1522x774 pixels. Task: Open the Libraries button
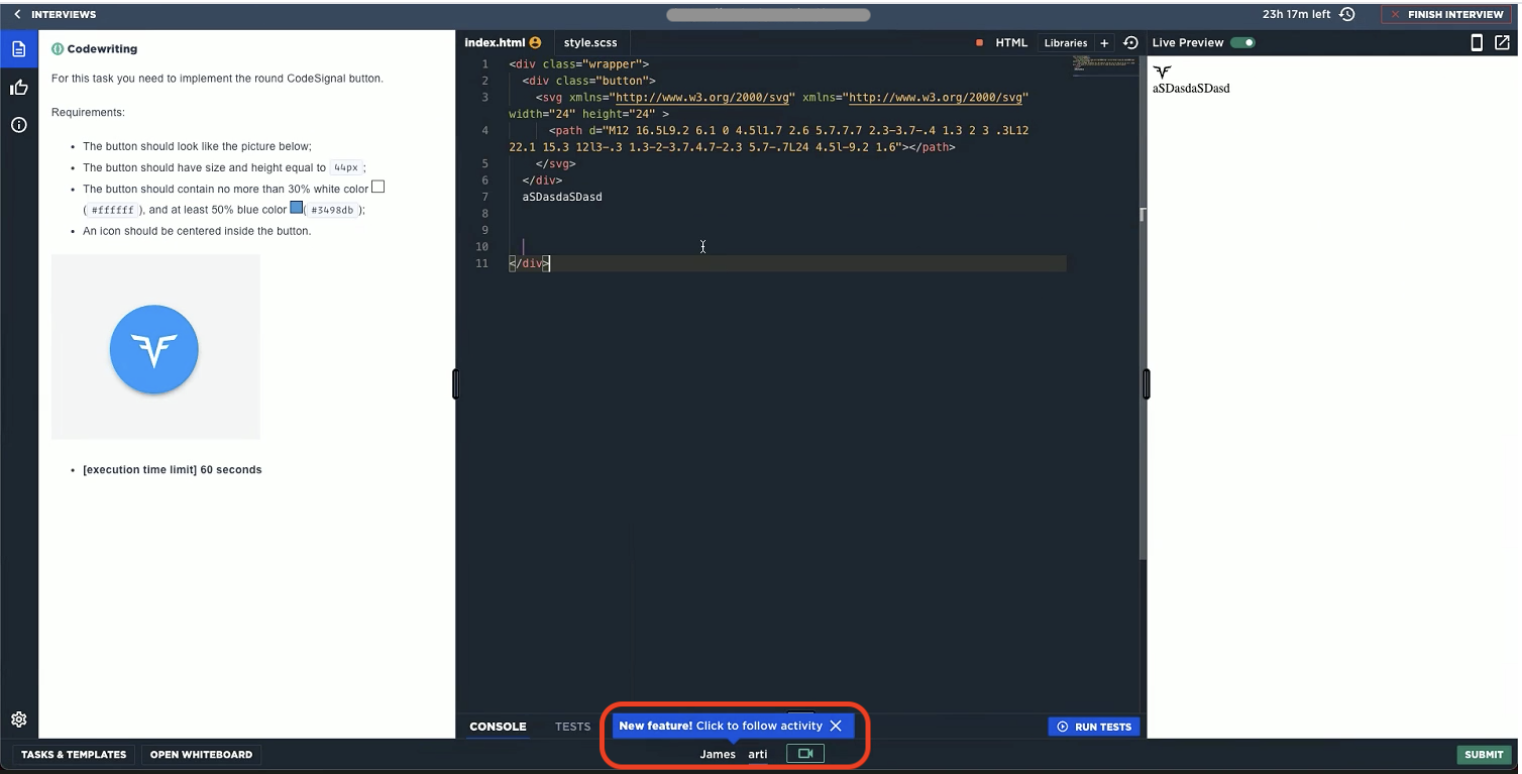pos(1065,43)
